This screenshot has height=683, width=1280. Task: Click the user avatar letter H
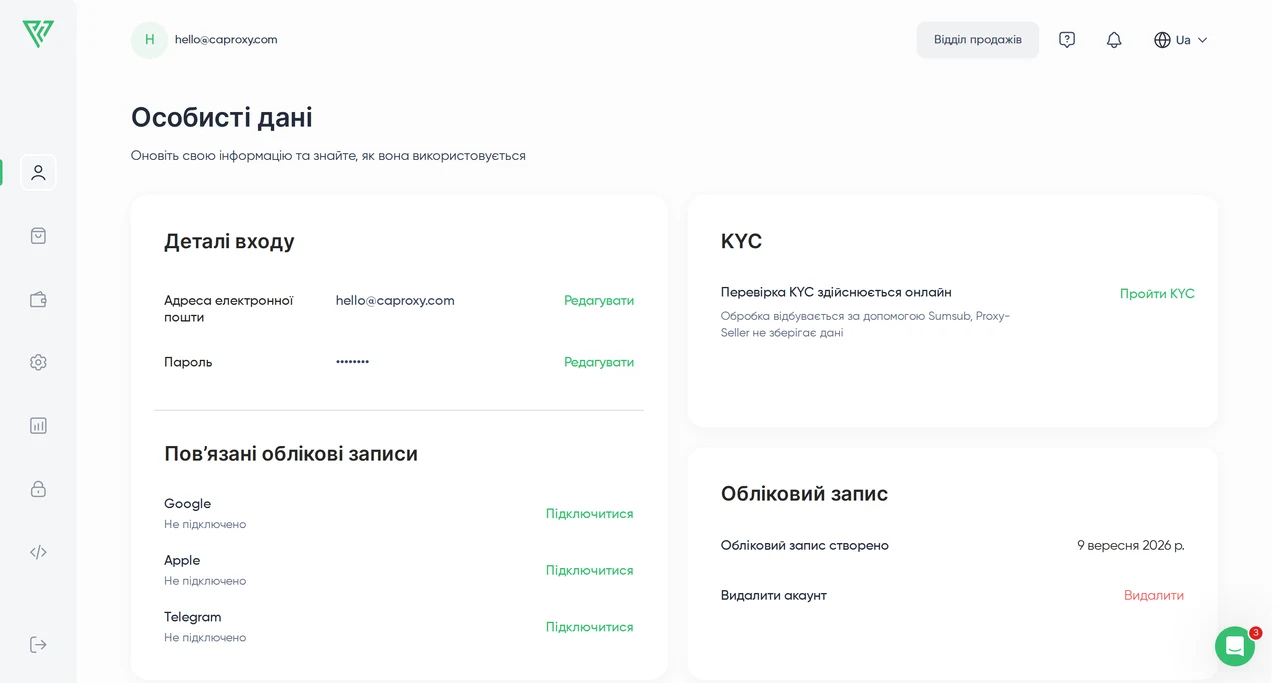coord(149,40)
